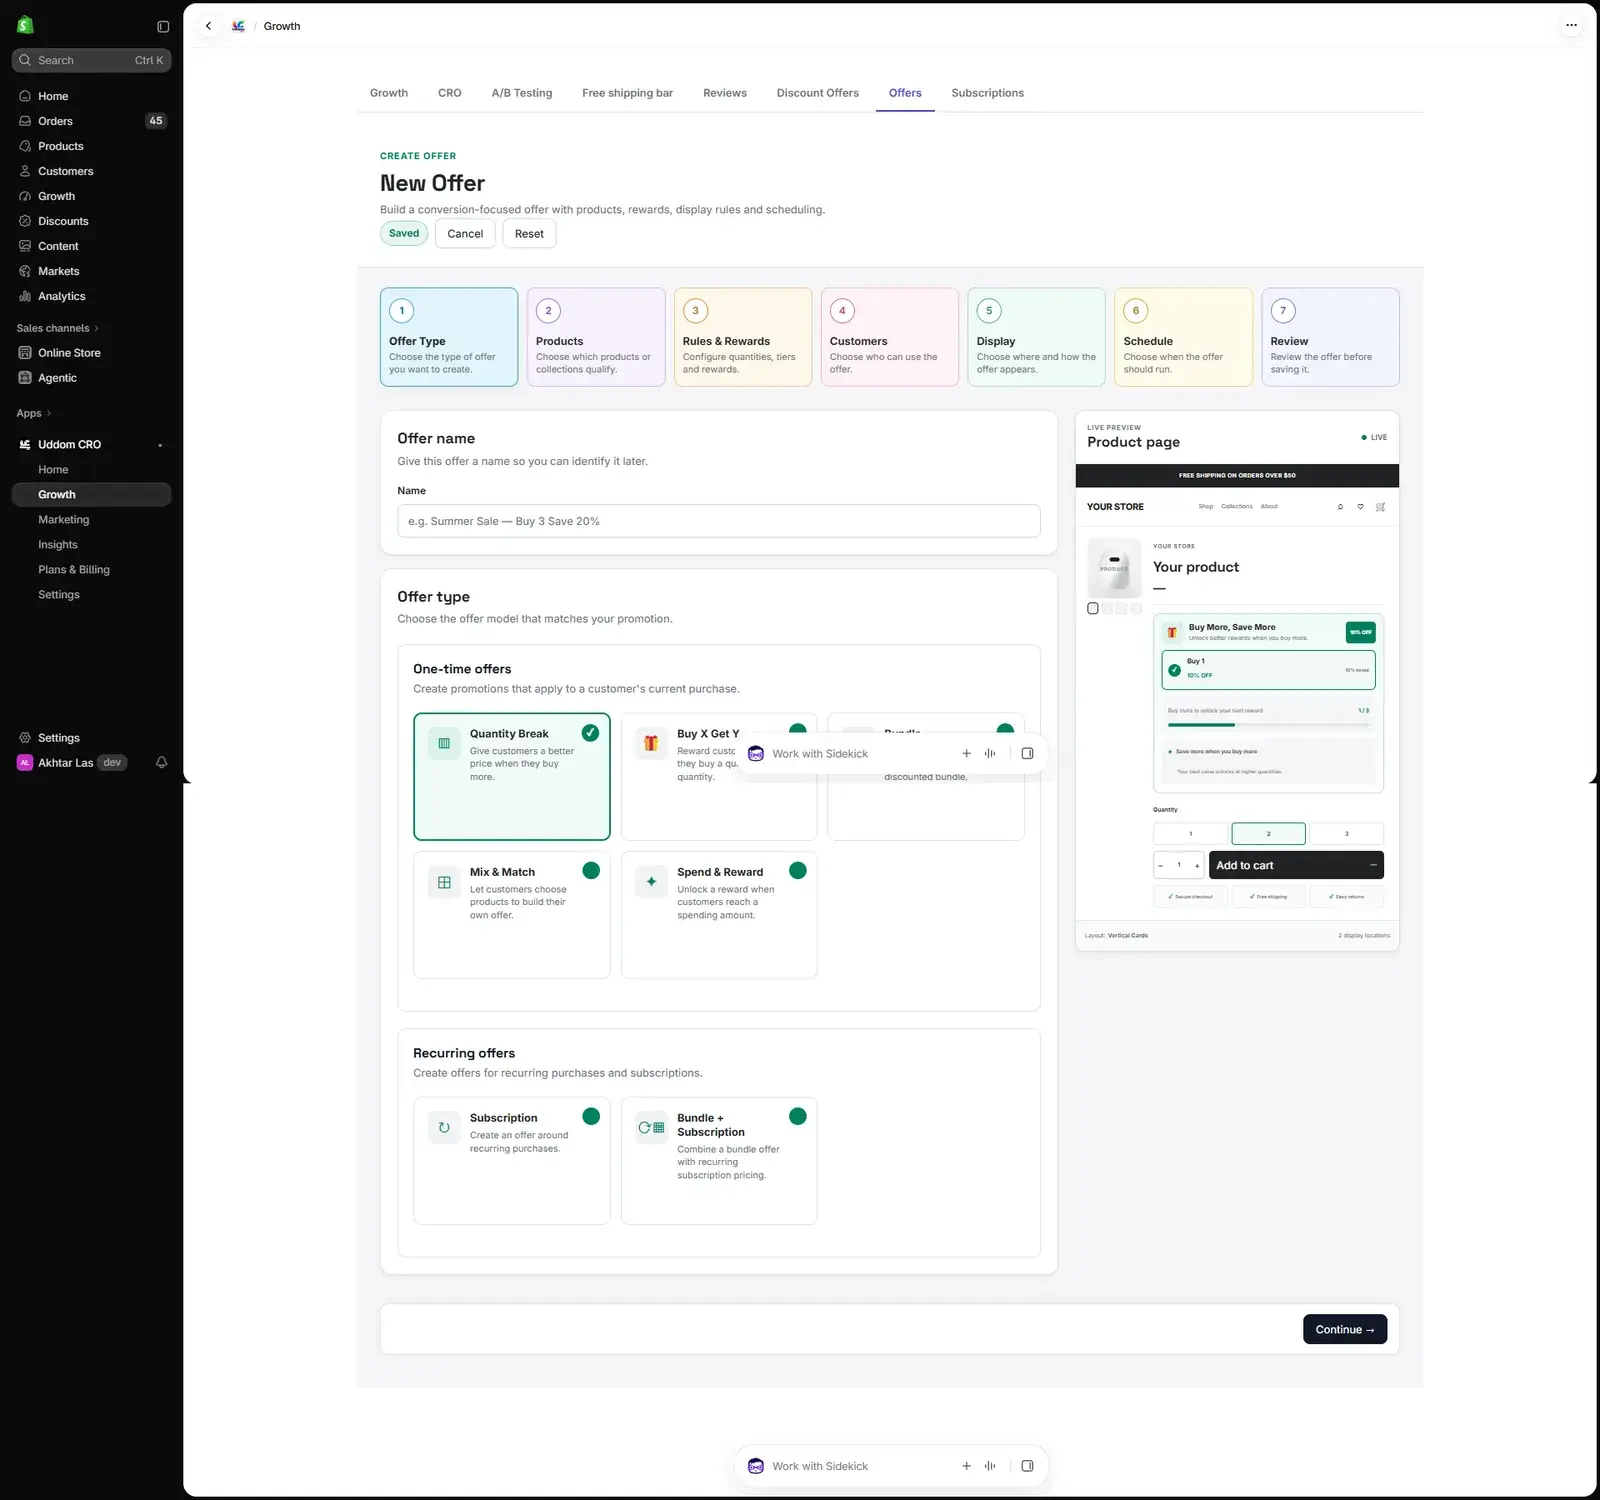Collapse the sidebar with the panel icon
1600x1500 pixels.
163,26
